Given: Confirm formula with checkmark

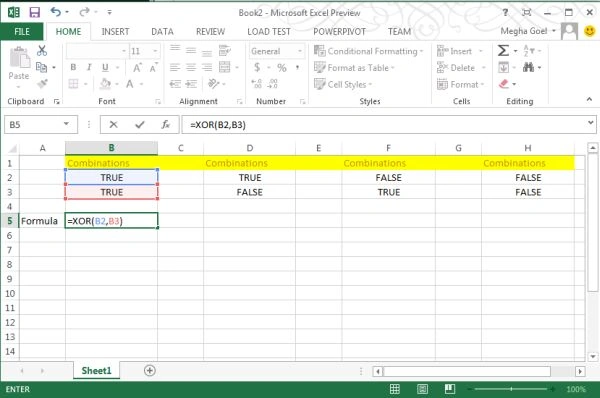Looking at the screenshot, I should (x=140, y=124).
